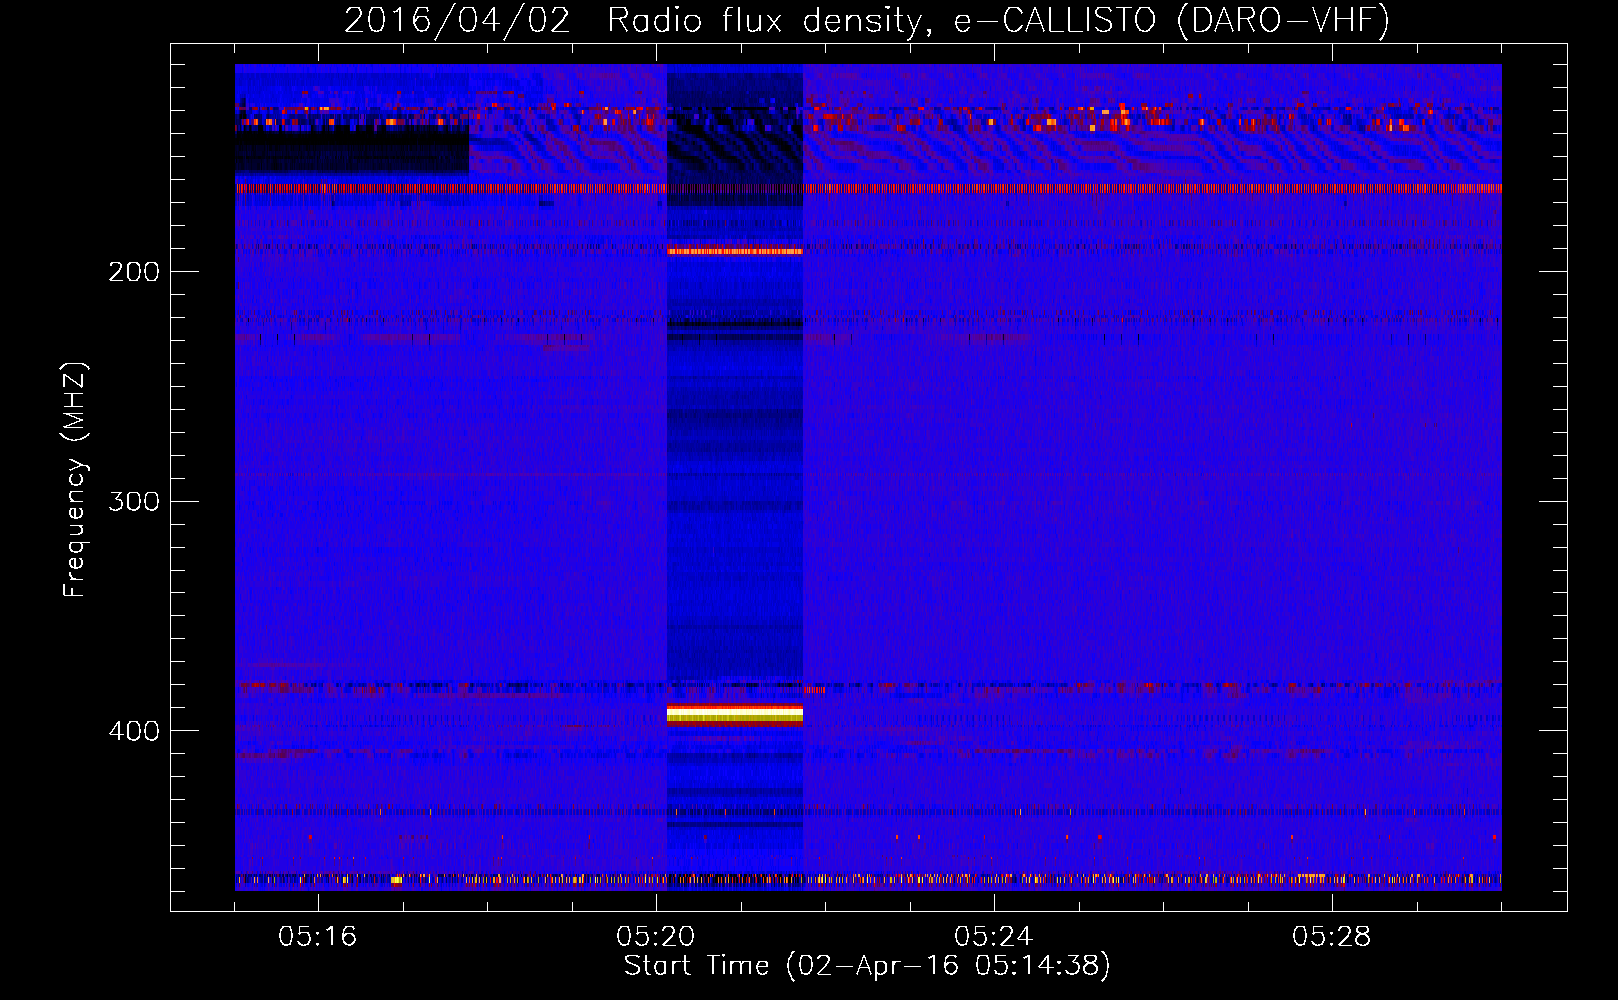
Task: Click the 05:20 time tick label
Action: (656, 937)
